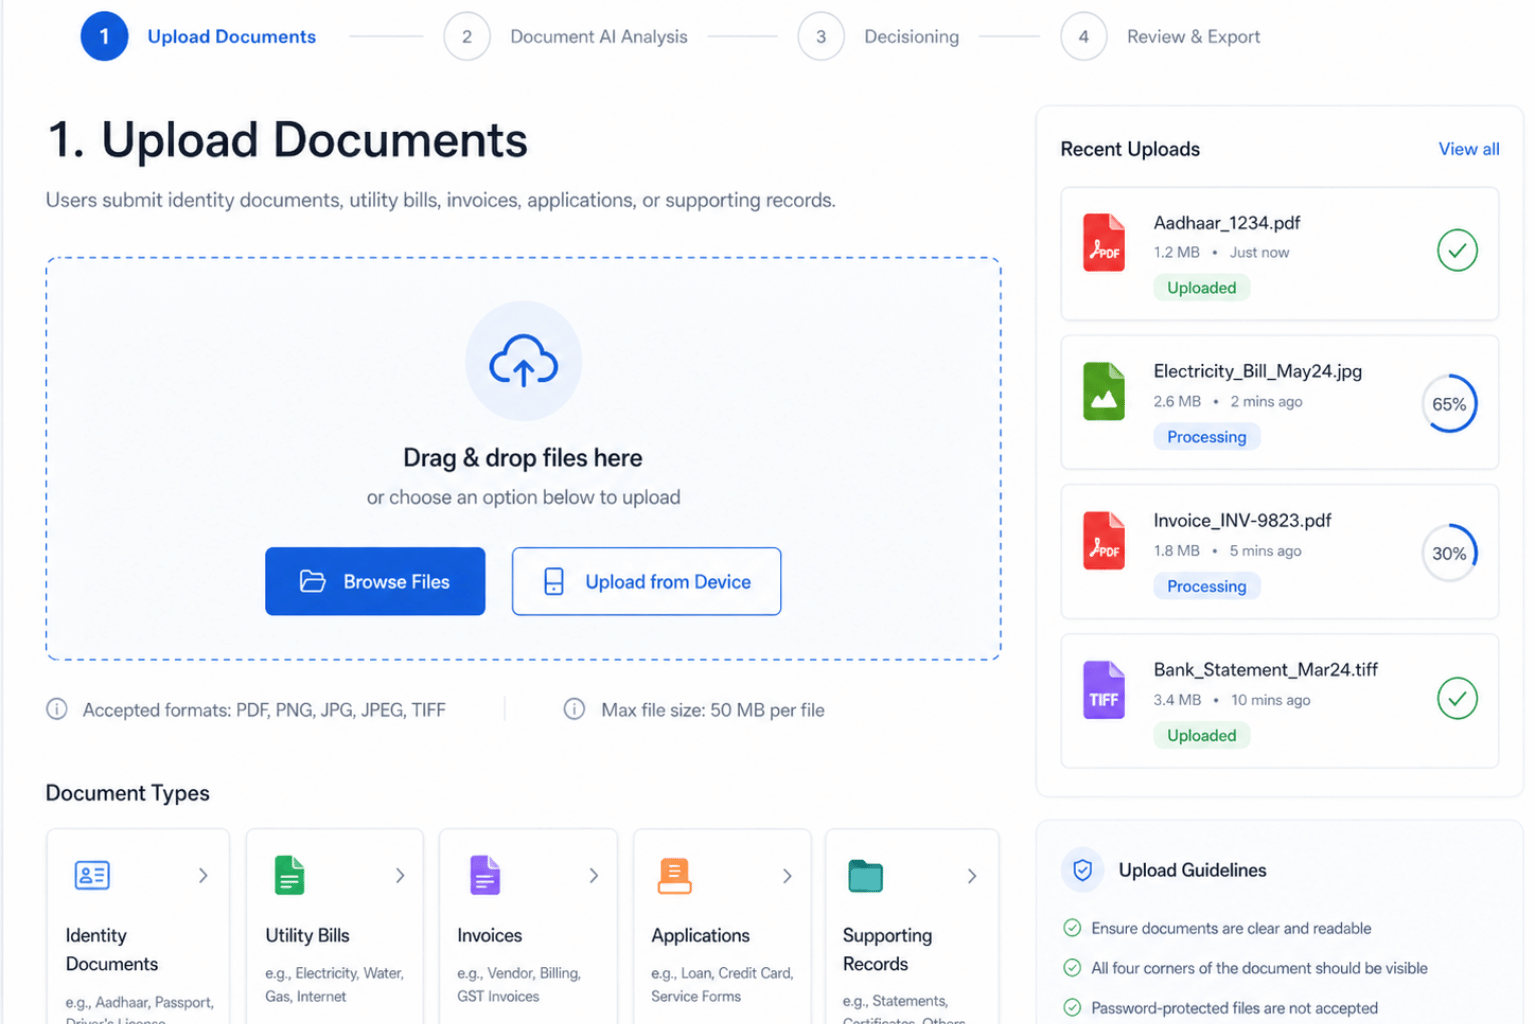Click the check icon beside password-protected files guideline
The image size is (1535, 1024).
coord(1072,1008)
